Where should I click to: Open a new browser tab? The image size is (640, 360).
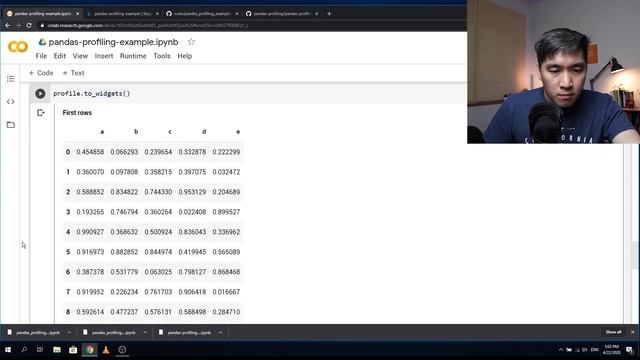tap(329, 13)
